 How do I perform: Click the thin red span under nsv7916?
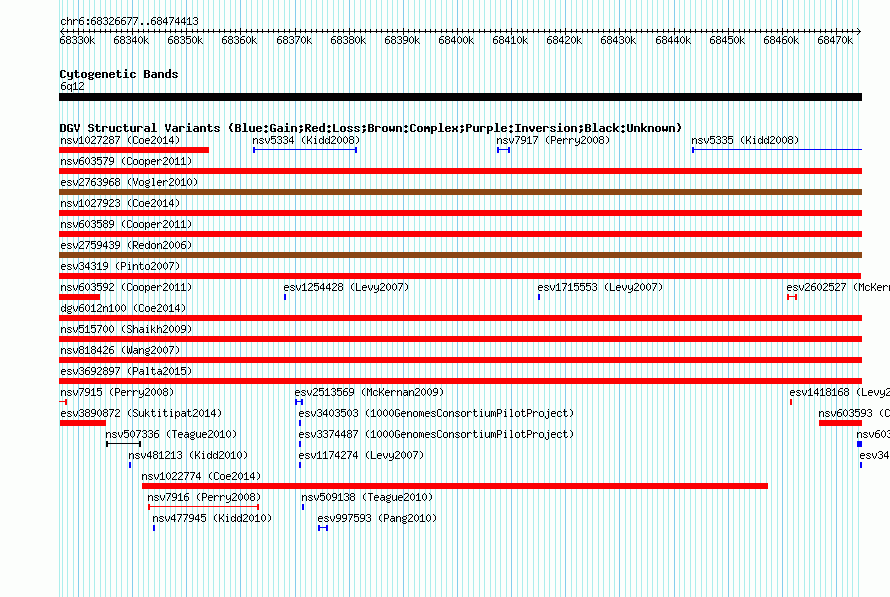pyautogui.click(x=204, y=507)
